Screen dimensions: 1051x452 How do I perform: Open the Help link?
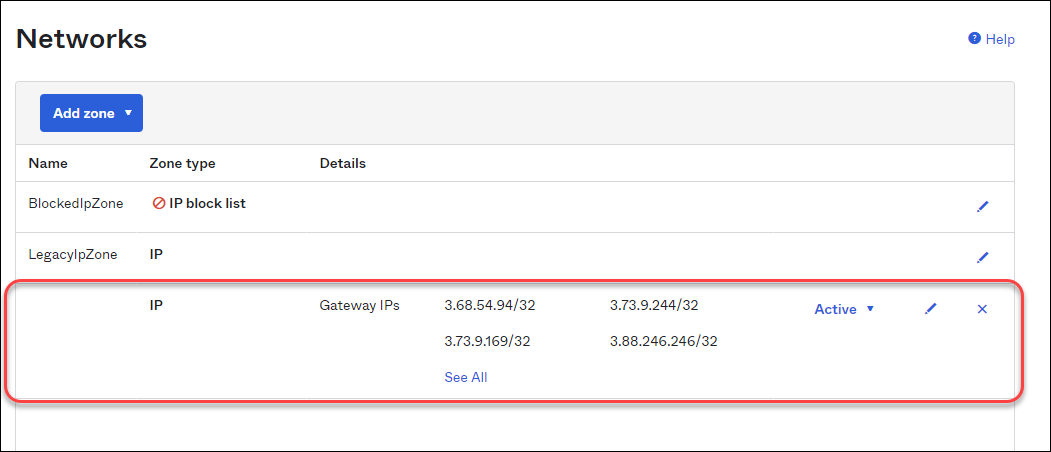(1000, 39)
